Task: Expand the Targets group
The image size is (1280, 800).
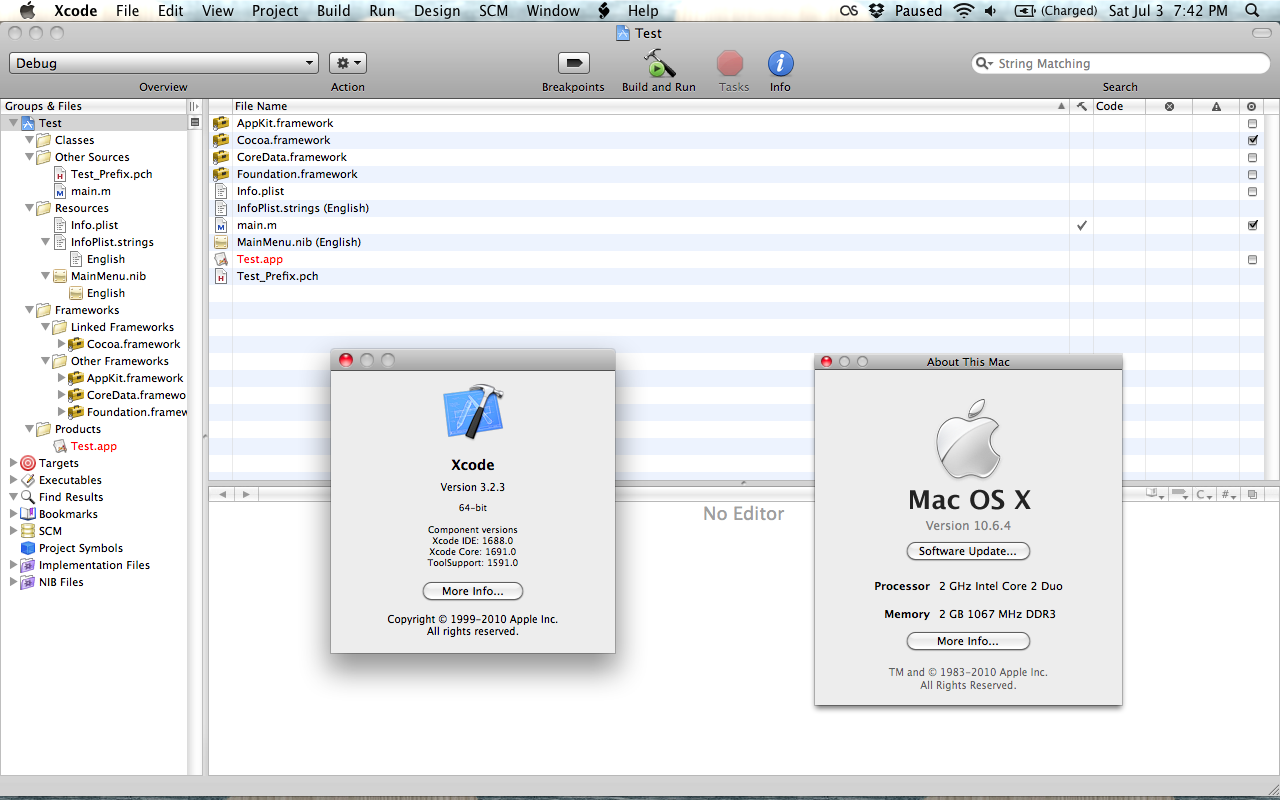Action: (x=13, y=463)
